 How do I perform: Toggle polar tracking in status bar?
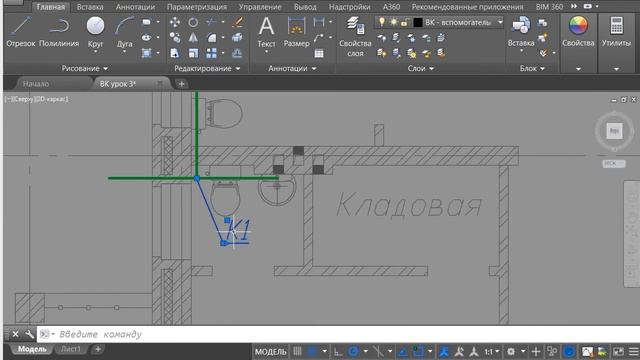pyautogui.click(x=353, y=351)
